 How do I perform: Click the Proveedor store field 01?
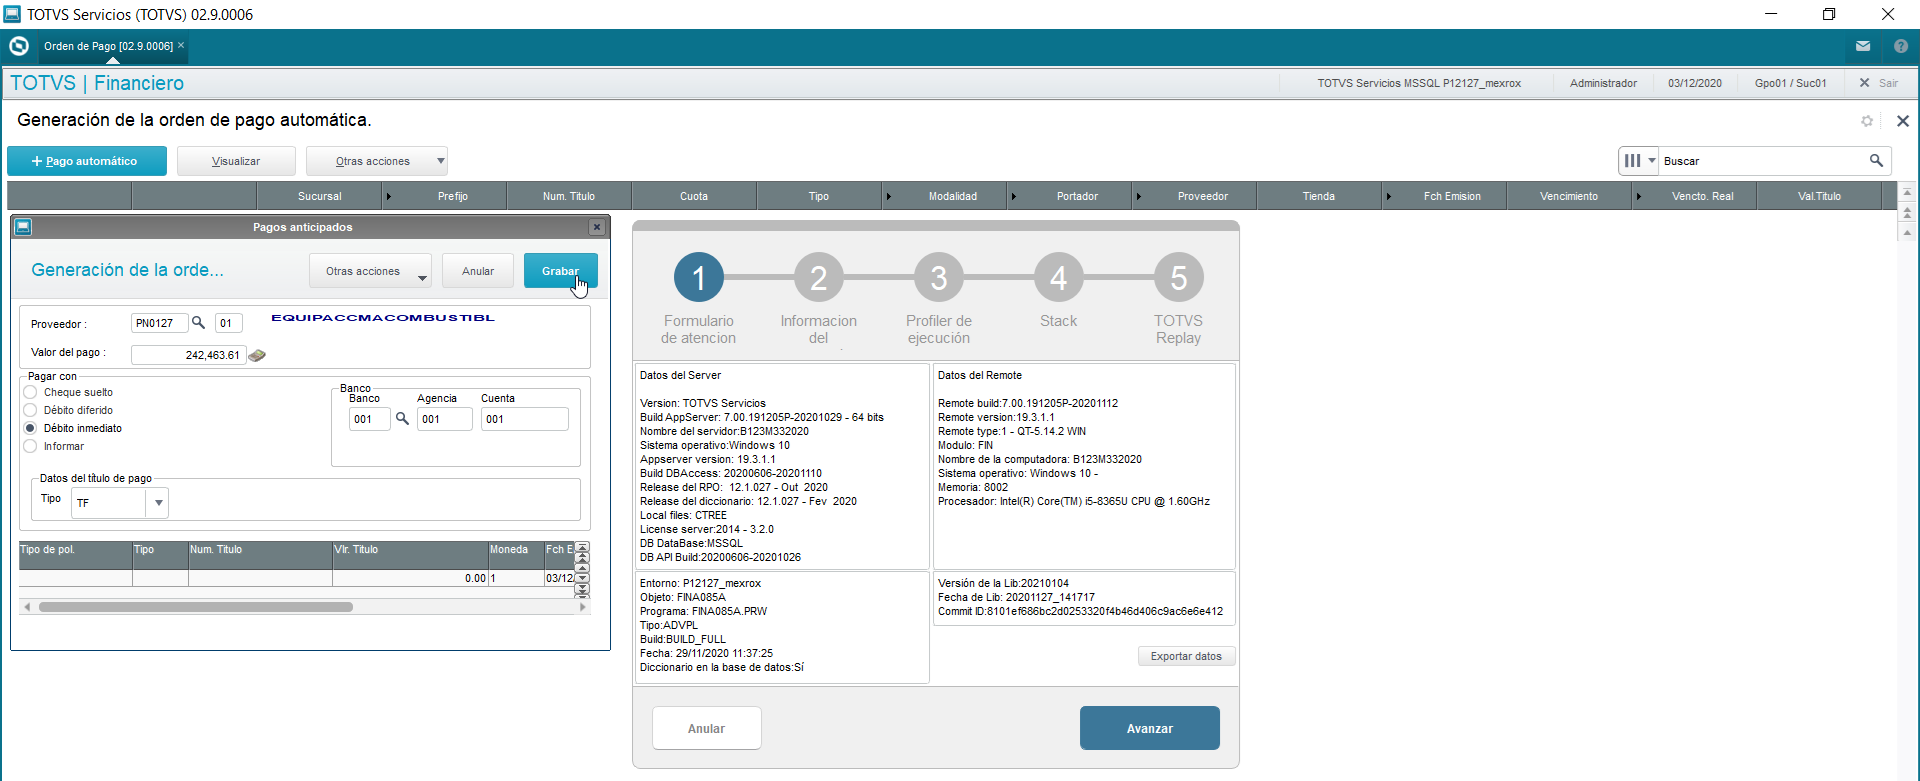coord(229,323)
